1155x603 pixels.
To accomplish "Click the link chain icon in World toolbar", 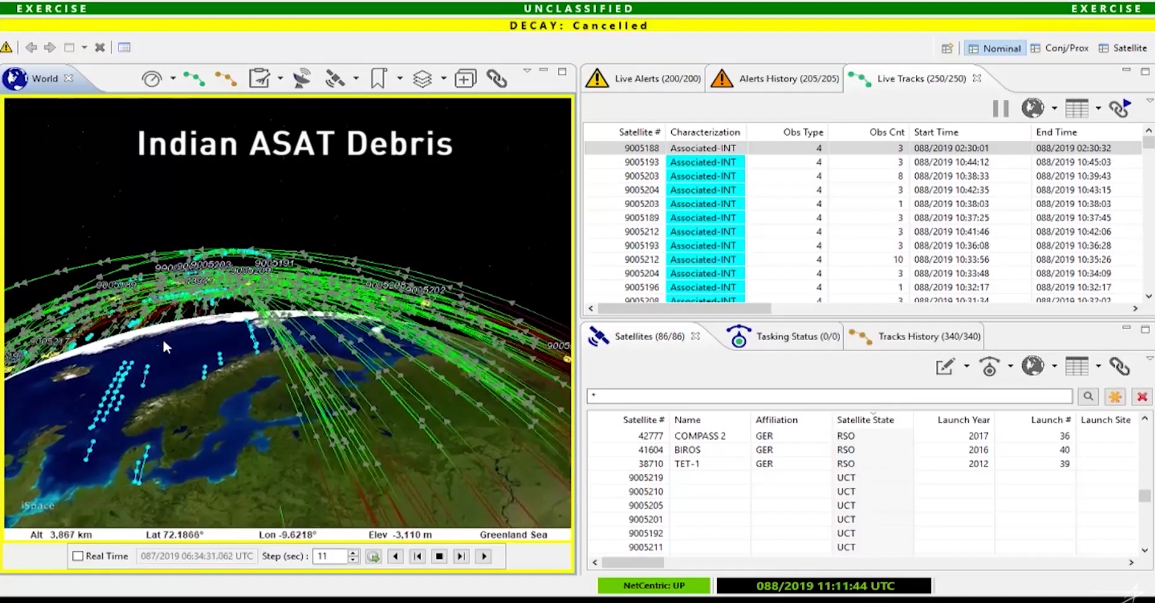I will 497,79.
